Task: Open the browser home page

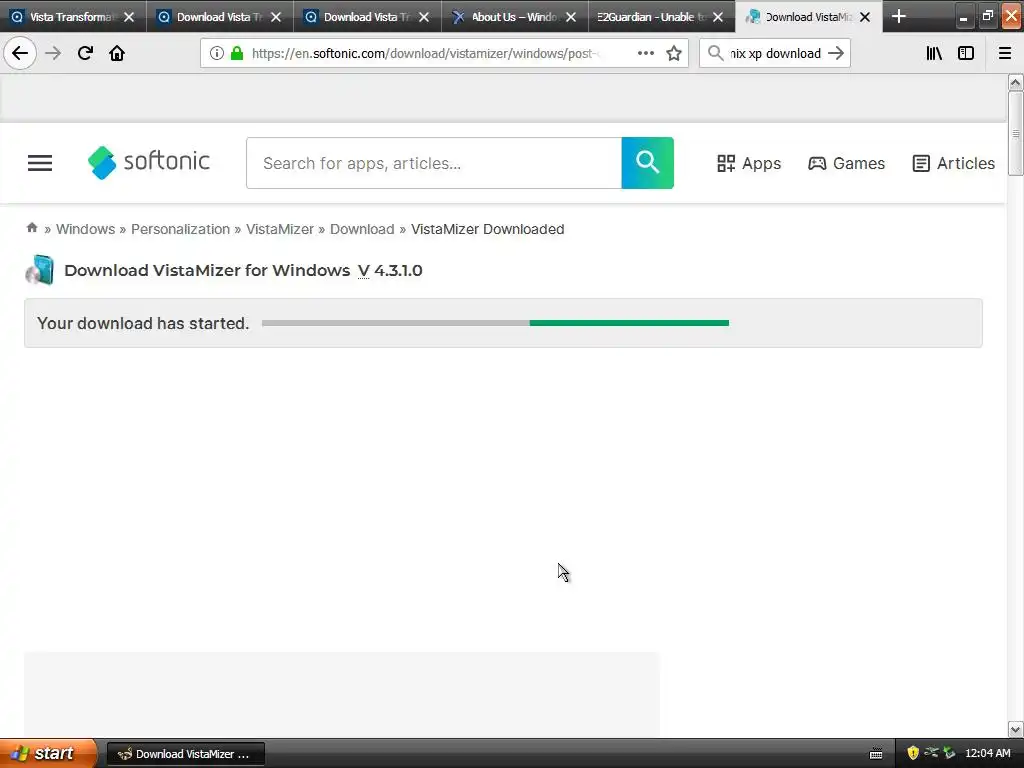Action: coord(117,53)
